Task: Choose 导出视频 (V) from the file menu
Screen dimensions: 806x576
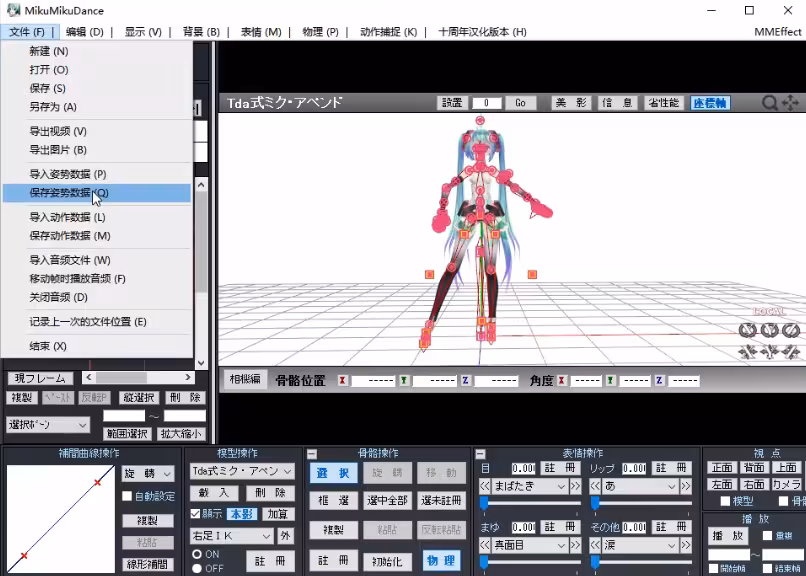Action: pyautogui.click(x=97, y=131)
